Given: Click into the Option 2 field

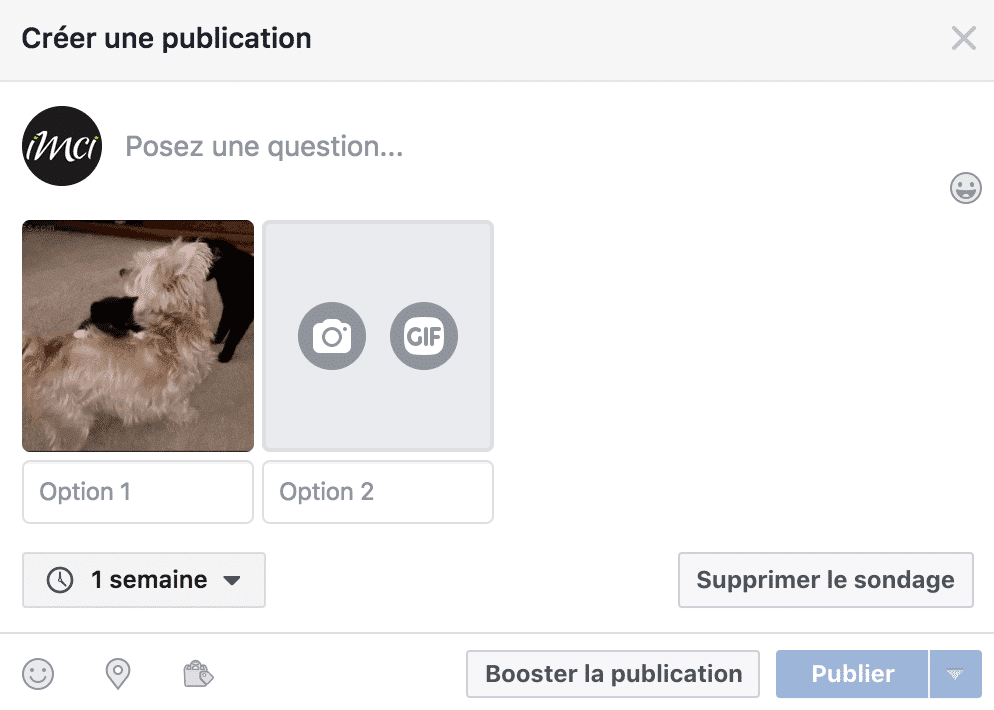Looking at the screenshot, I should pos(378,492).
